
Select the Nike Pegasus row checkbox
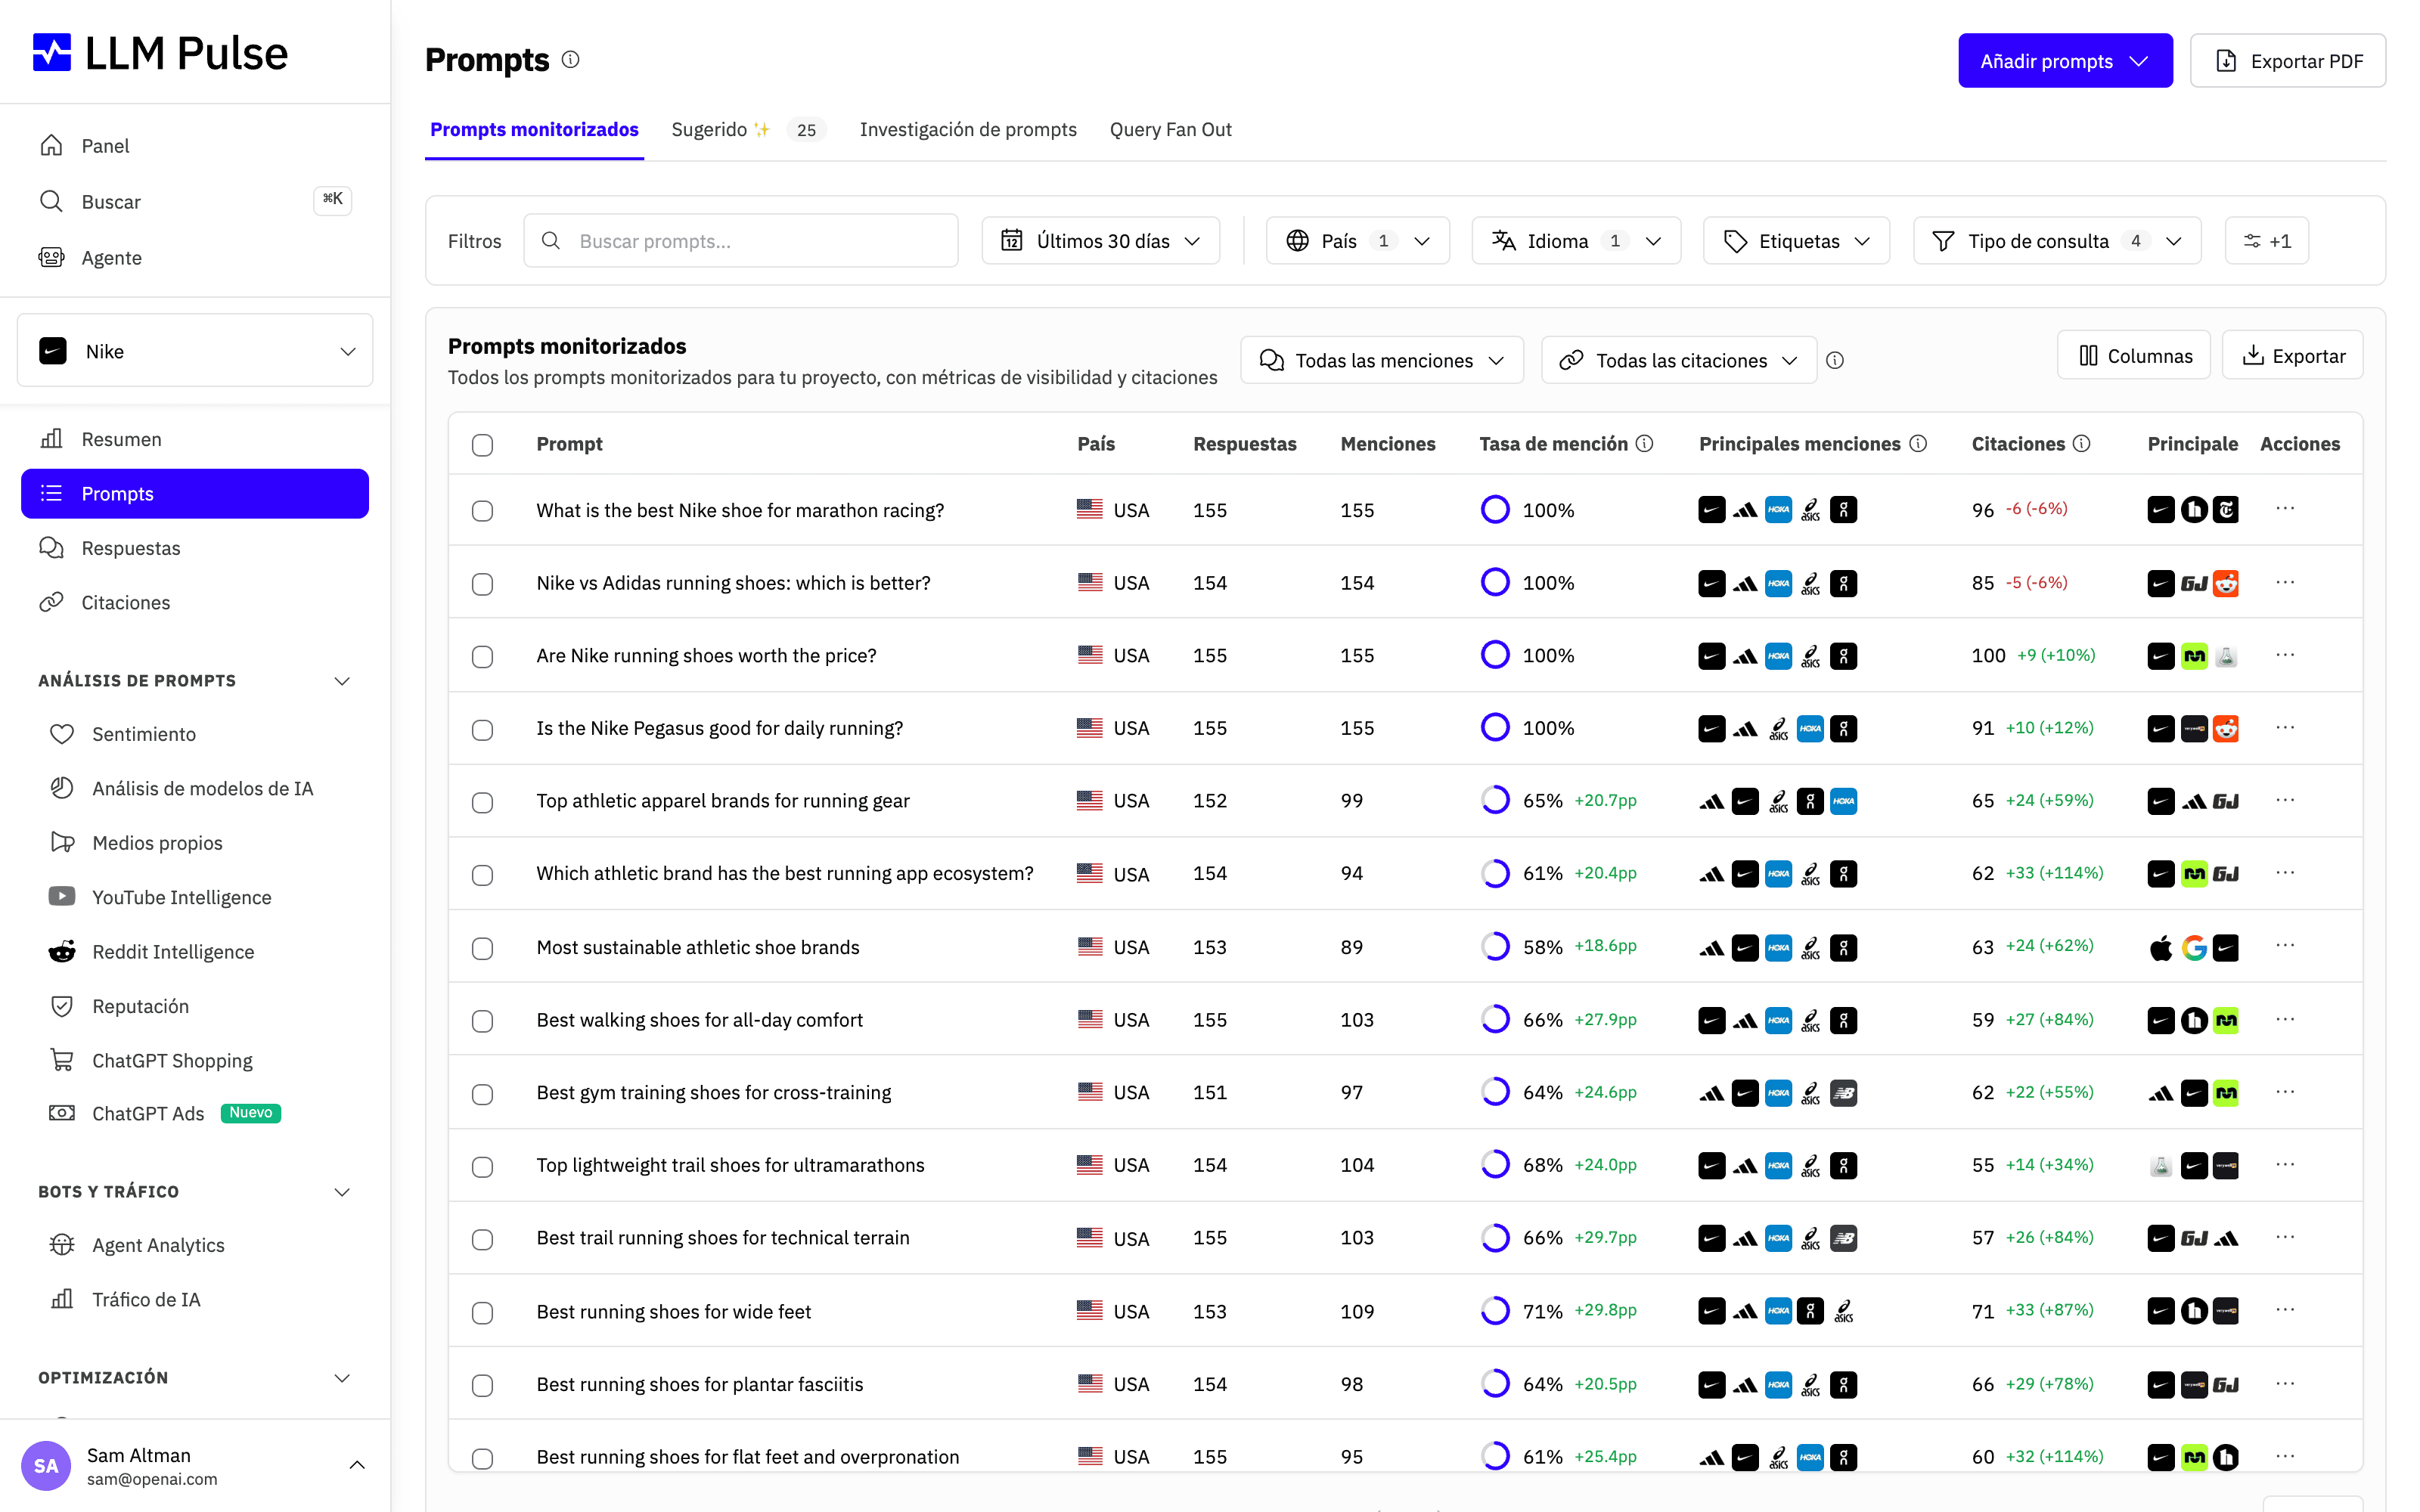pyautogui.click(x=483, y=730)
